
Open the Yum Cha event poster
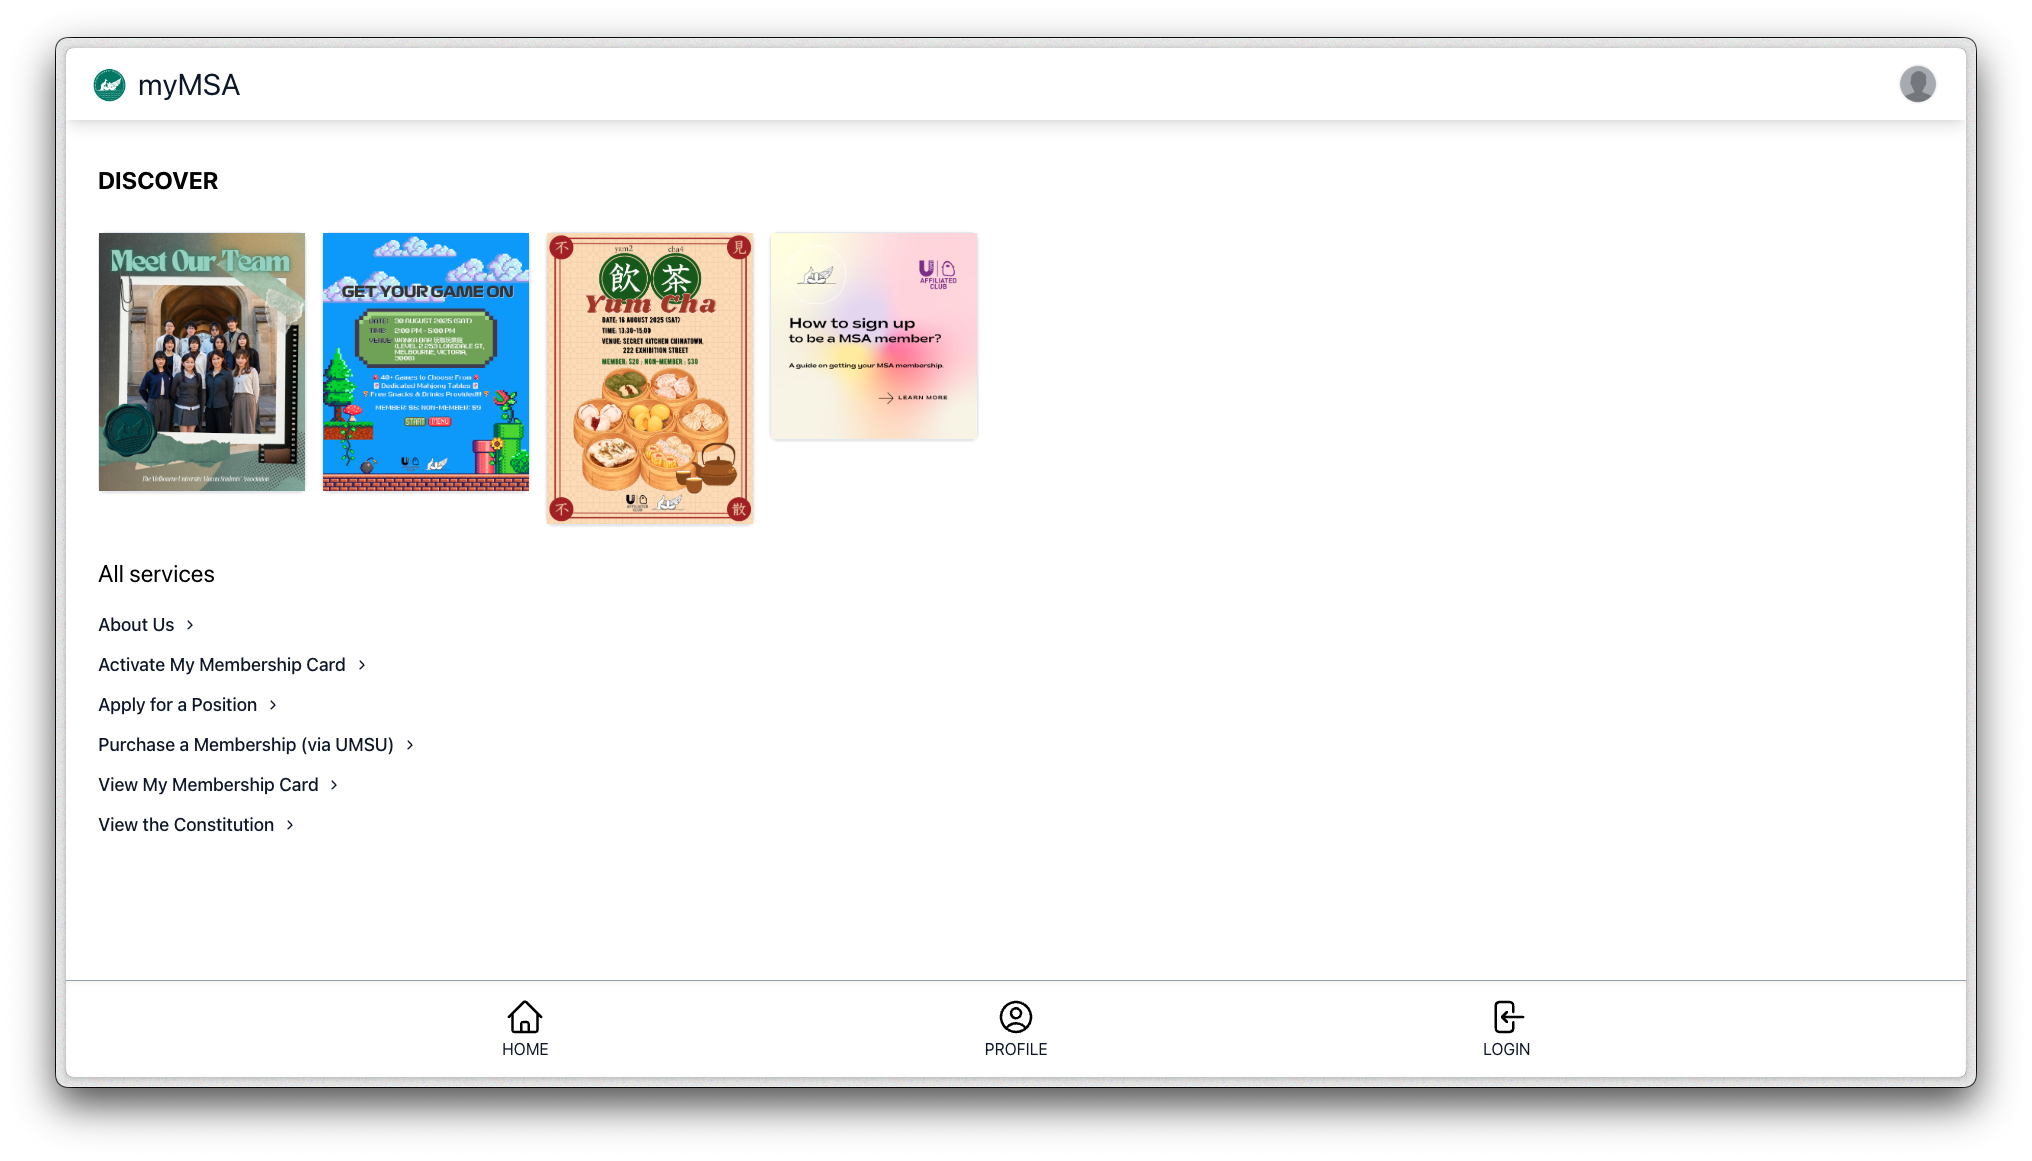coord(650,379)
